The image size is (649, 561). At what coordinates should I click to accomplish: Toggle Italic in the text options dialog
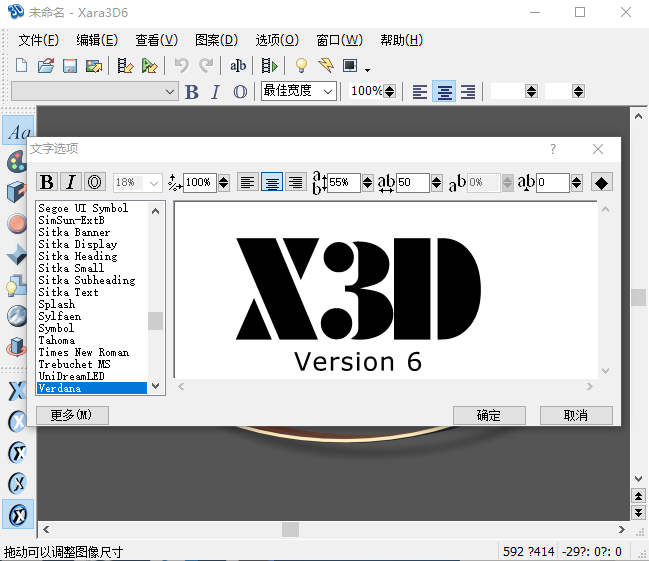[x=71, y=182]
